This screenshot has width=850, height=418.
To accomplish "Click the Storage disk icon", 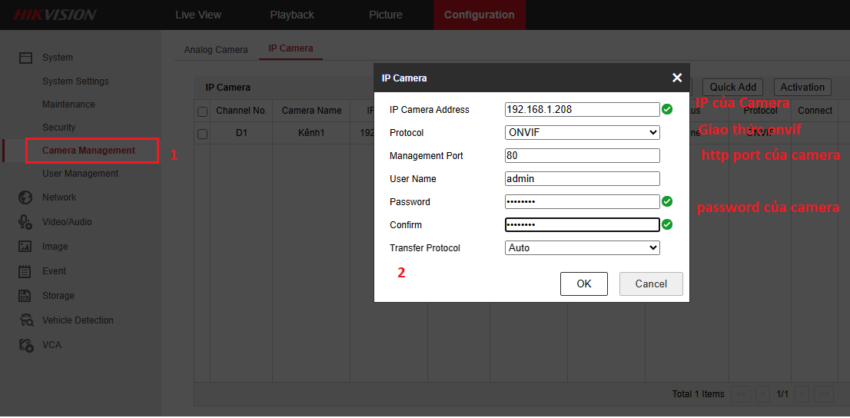I will coord(25,296).
